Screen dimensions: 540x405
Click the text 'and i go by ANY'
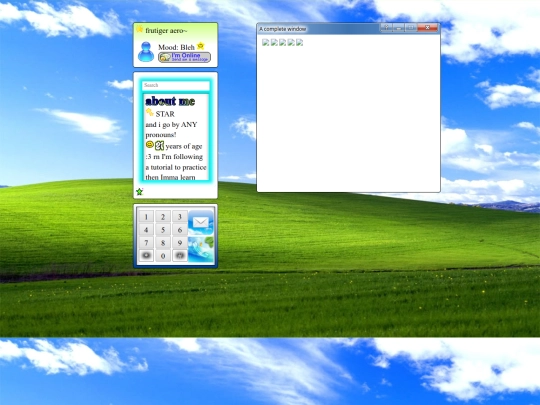(171, 124)
